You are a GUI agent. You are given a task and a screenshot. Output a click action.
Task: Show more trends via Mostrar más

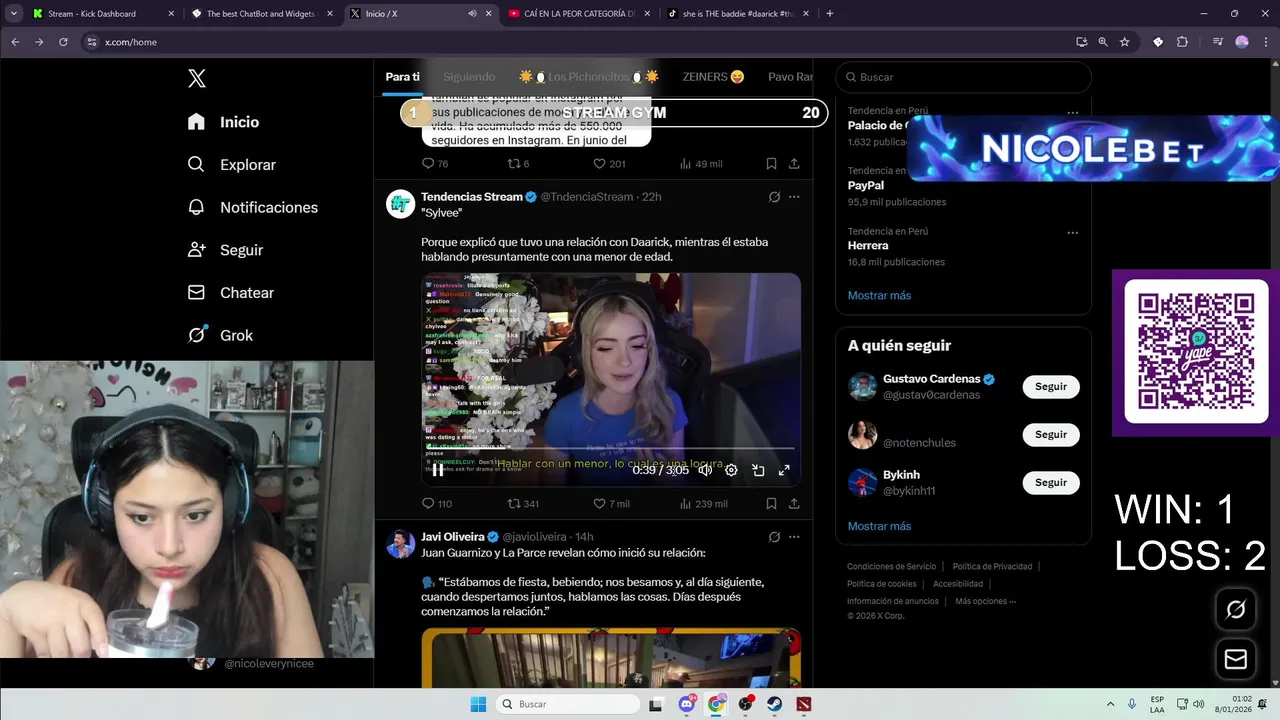pyautogui.click(x=879, y=296)
